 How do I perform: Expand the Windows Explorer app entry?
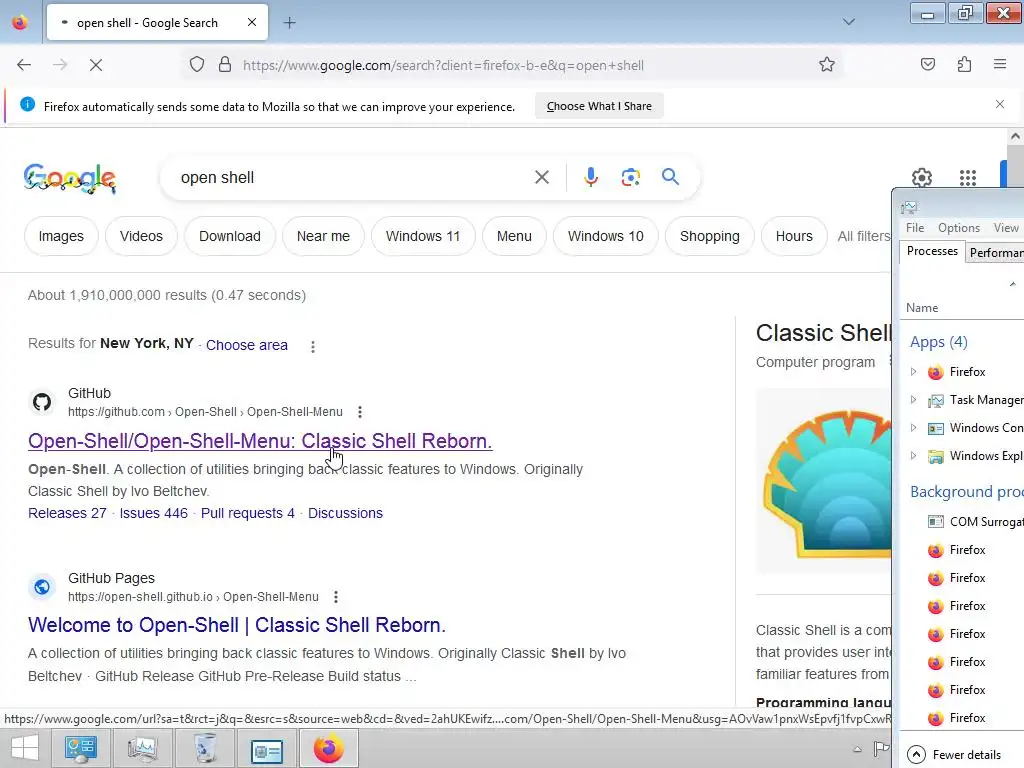click(913, 456)
